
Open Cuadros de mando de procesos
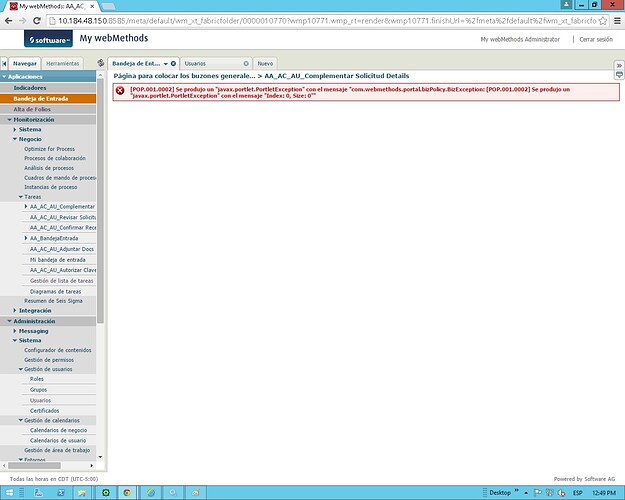(60, 177)
